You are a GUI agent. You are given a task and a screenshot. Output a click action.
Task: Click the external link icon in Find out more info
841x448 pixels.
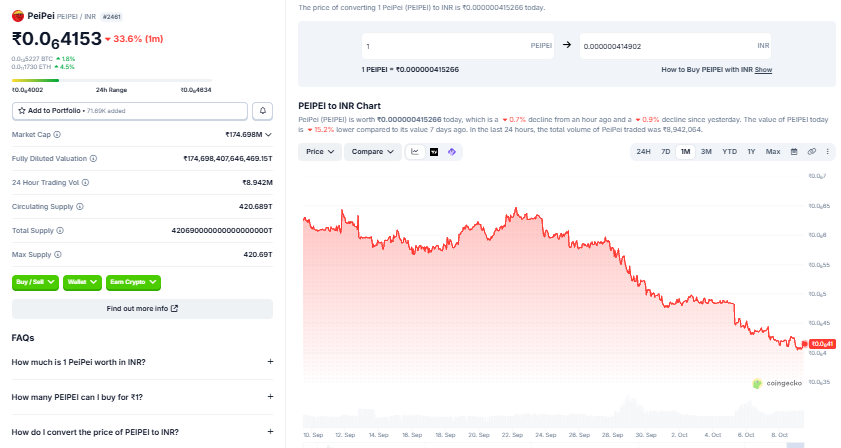click(174, 309)
